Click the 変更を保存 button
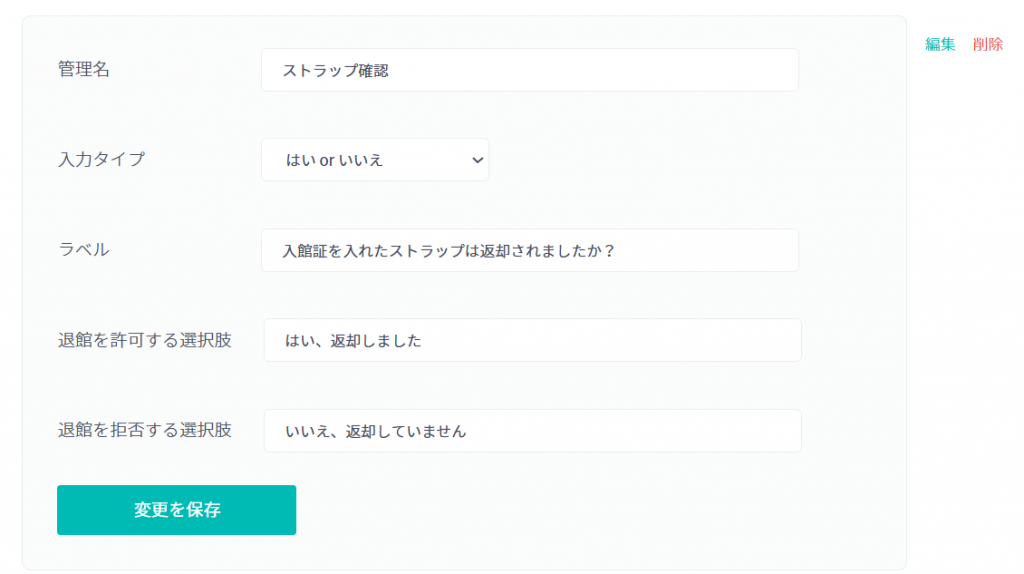Screen dimensions: 1024x574 point(176,510)
